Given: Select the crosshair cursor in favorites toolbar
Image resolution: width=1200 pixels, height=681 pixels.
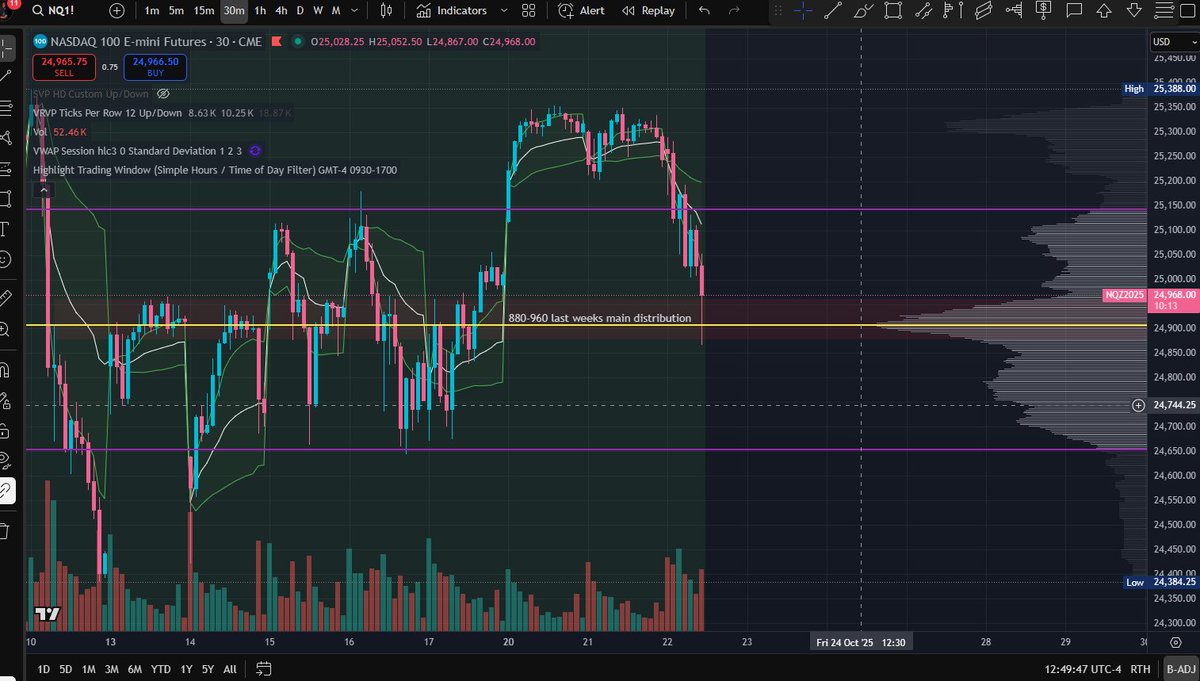Looking at the screenshot, I should click(803, 10).
